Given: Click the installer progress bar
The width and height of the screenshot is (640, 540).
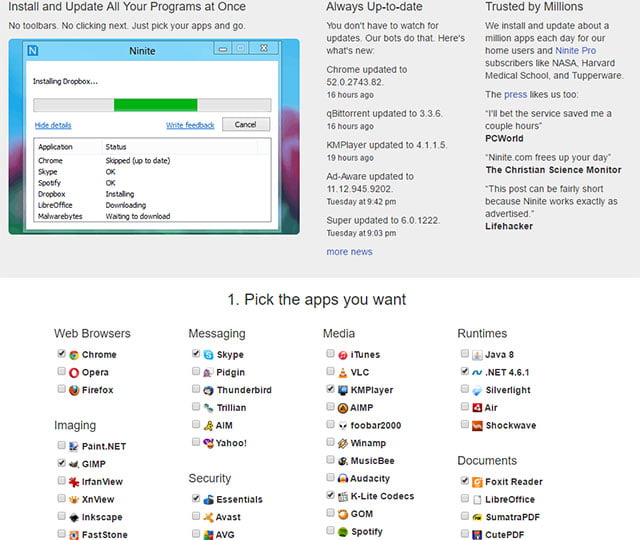Looking at the screenshot, I should pos(151,105).
